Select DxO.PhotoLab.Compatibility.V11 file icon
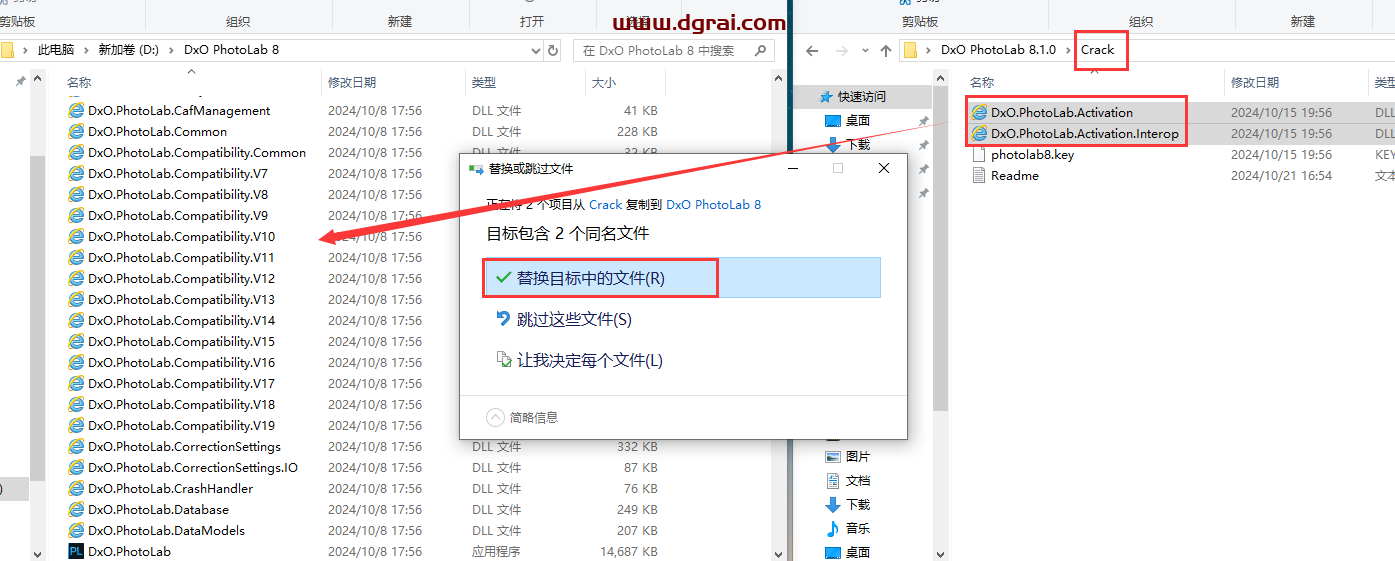1395x561 pixels. pyautogui.click(x=75, y=257)
